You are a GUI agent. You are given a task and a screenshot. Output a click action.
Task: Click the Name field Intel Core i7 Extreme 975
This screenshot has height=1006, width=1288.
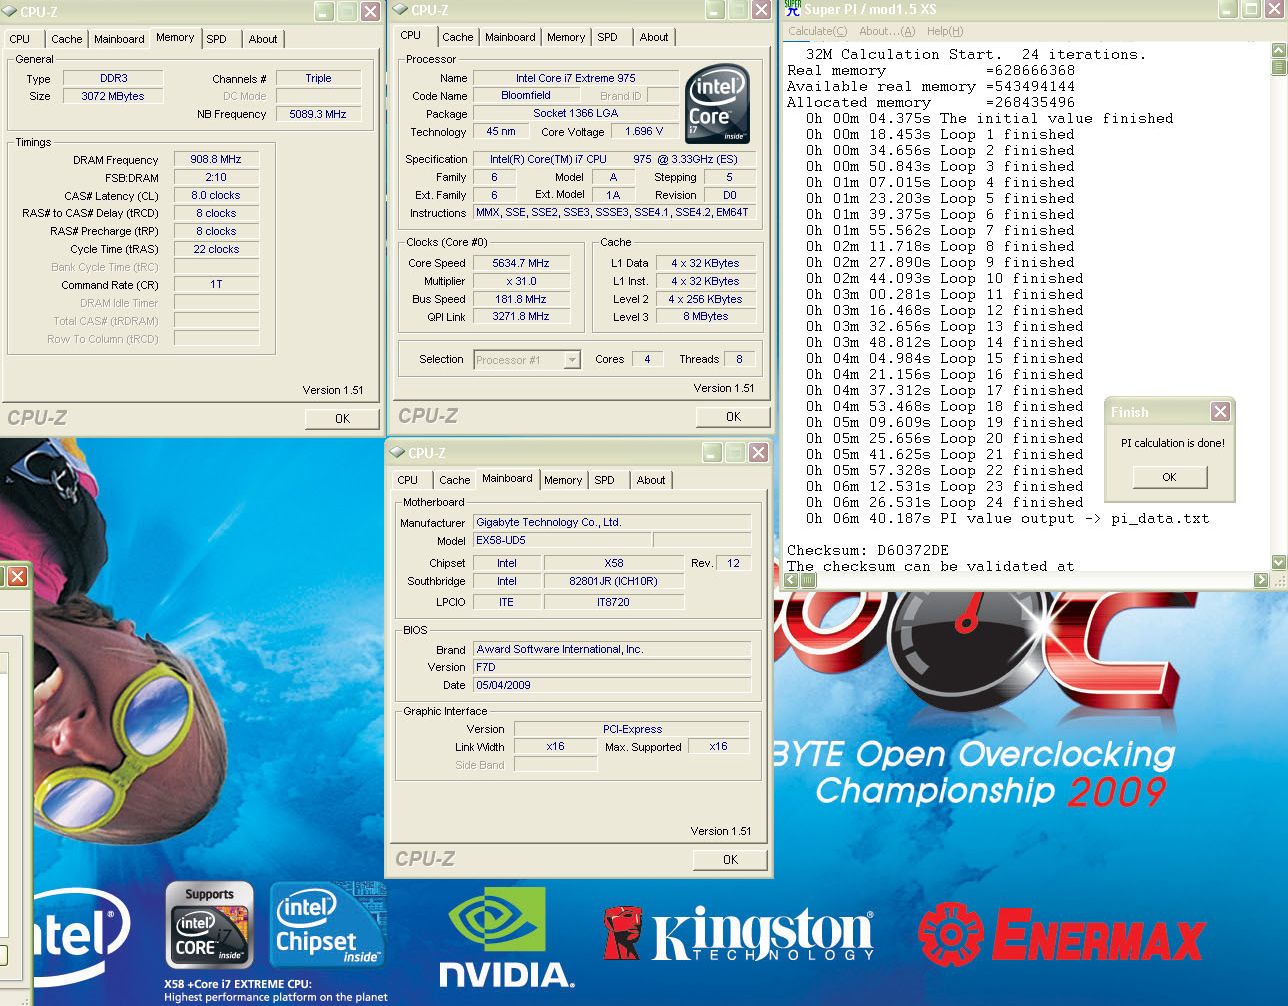click(575, 78)
